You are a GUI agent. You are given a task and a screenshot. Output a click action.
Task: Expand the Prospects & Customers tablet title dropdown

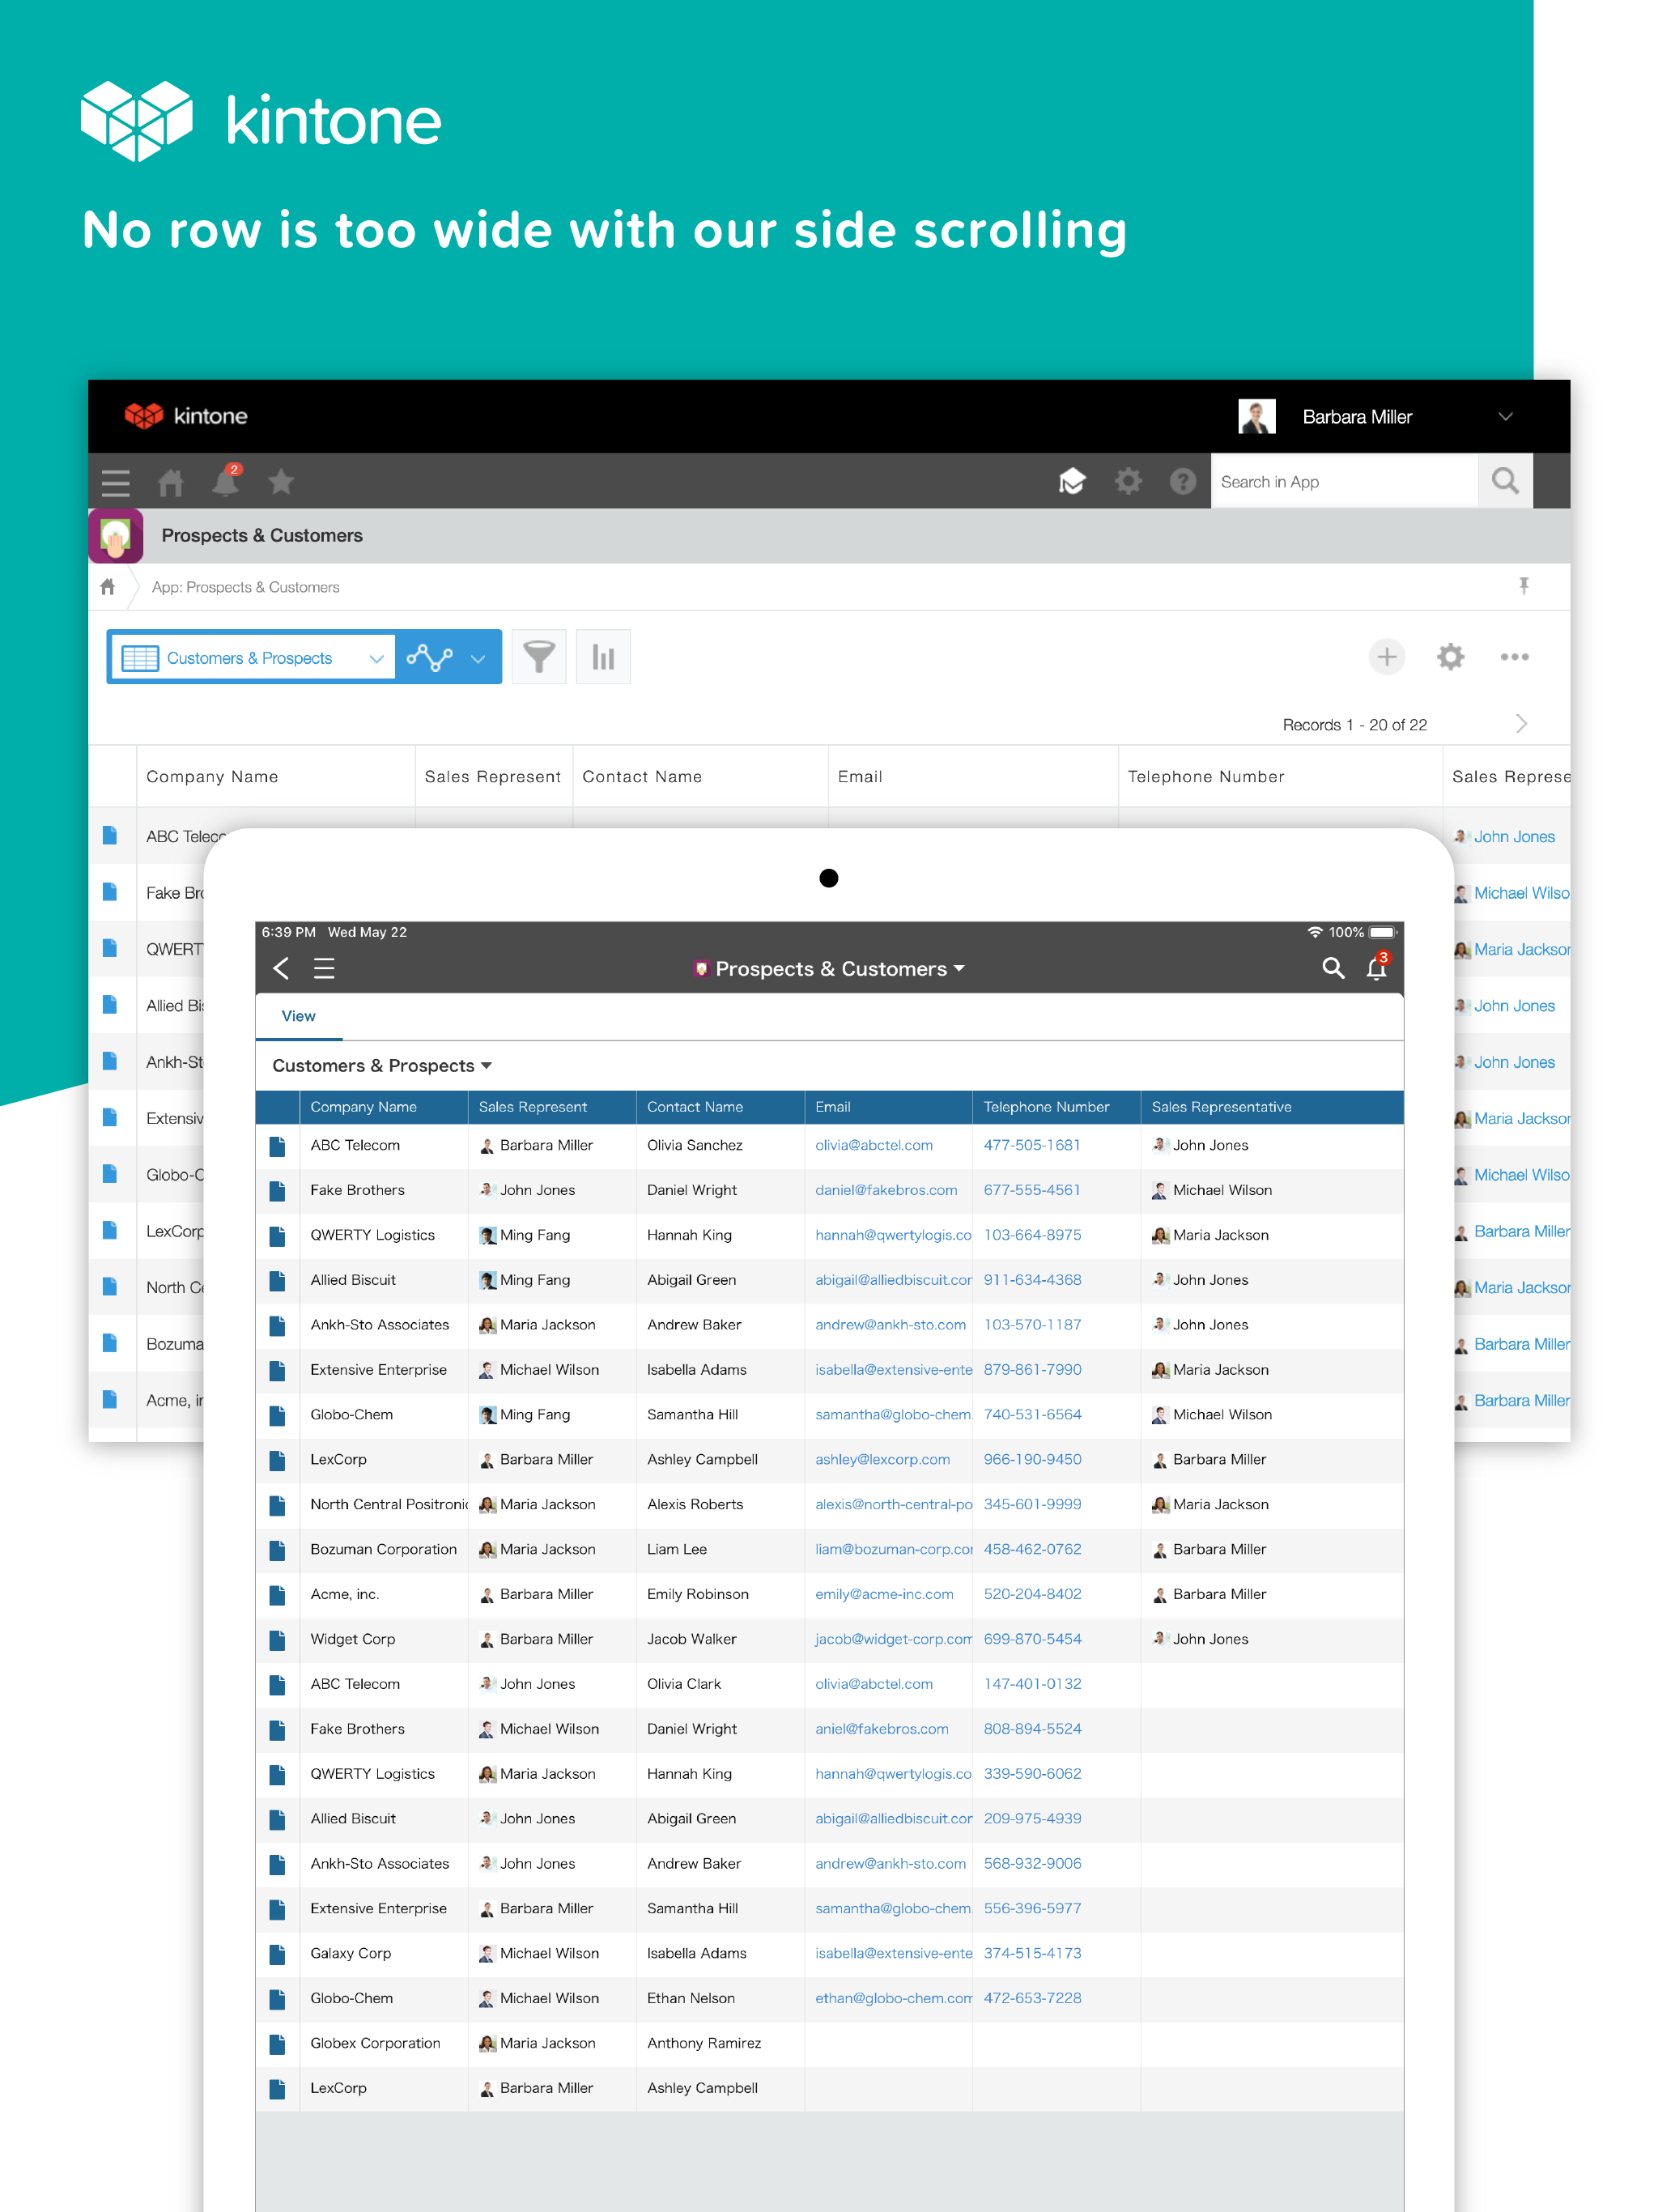click(830, 969)
